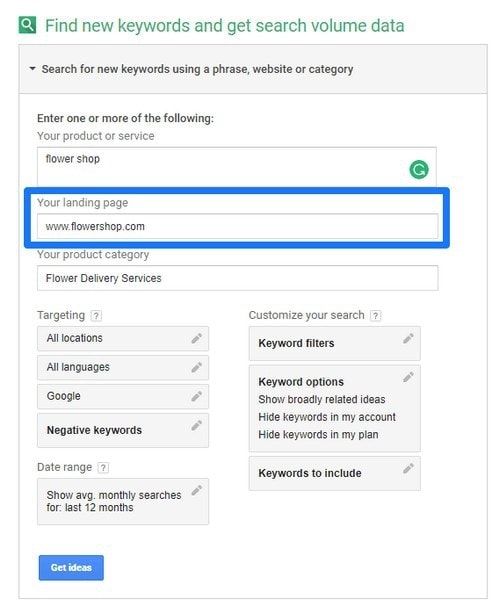500x607 pixels.
Task: Click the landing page URL field
Action: (238, 226)
